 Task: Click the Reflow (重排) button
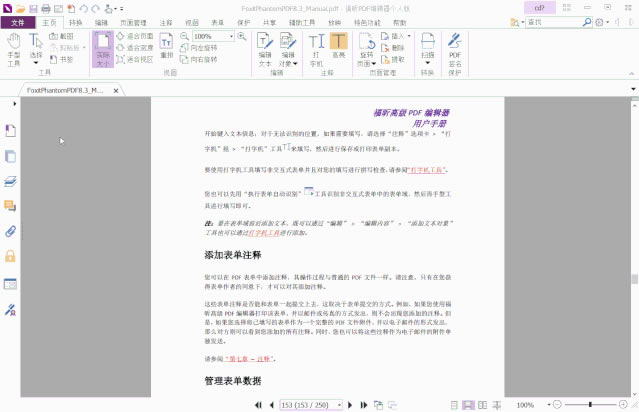(167, 46)
